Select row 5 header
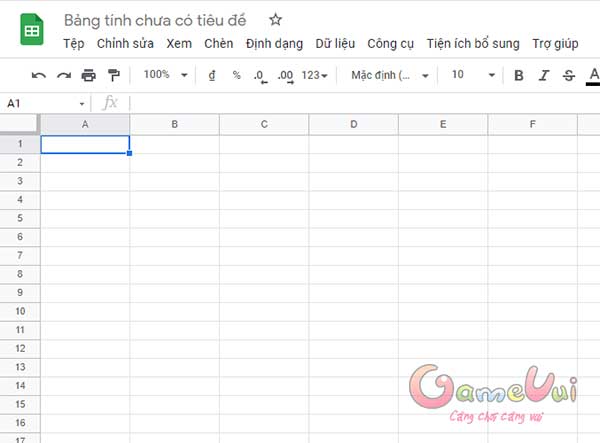 click(20, 219)
